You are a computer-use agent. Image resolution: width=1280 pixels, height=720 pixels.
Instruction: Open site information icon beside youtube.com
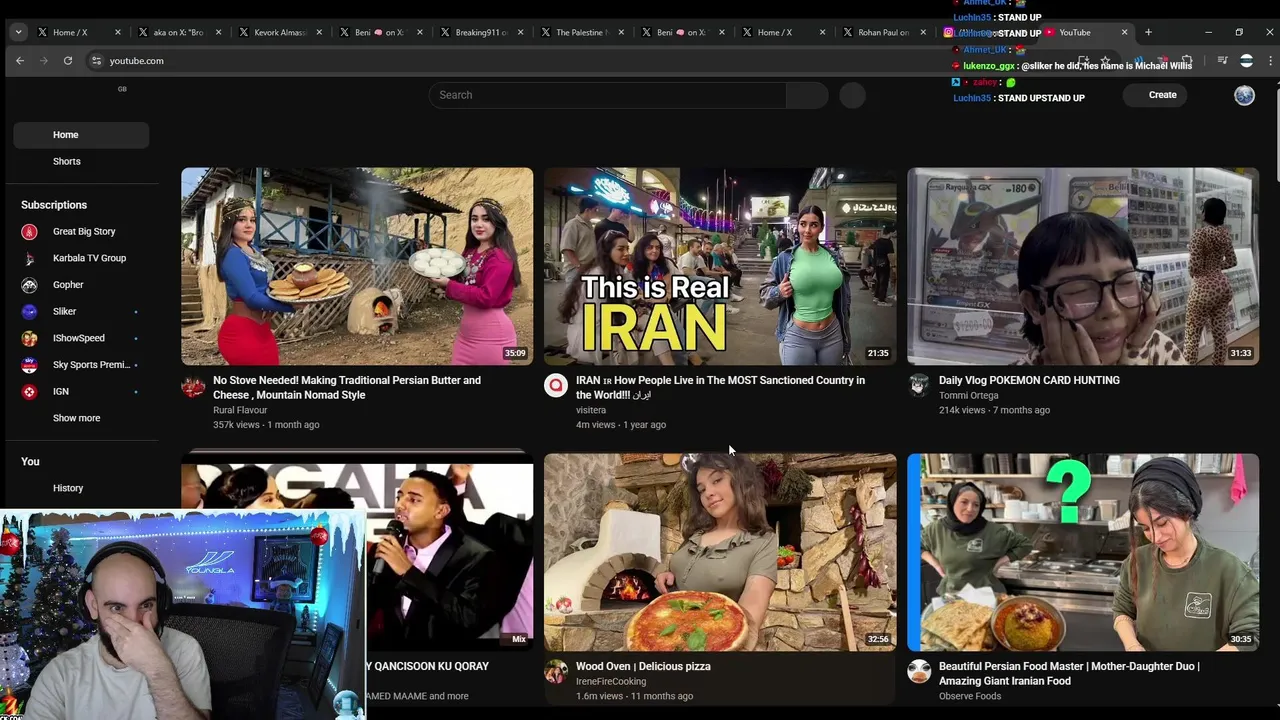coord(96,61)
